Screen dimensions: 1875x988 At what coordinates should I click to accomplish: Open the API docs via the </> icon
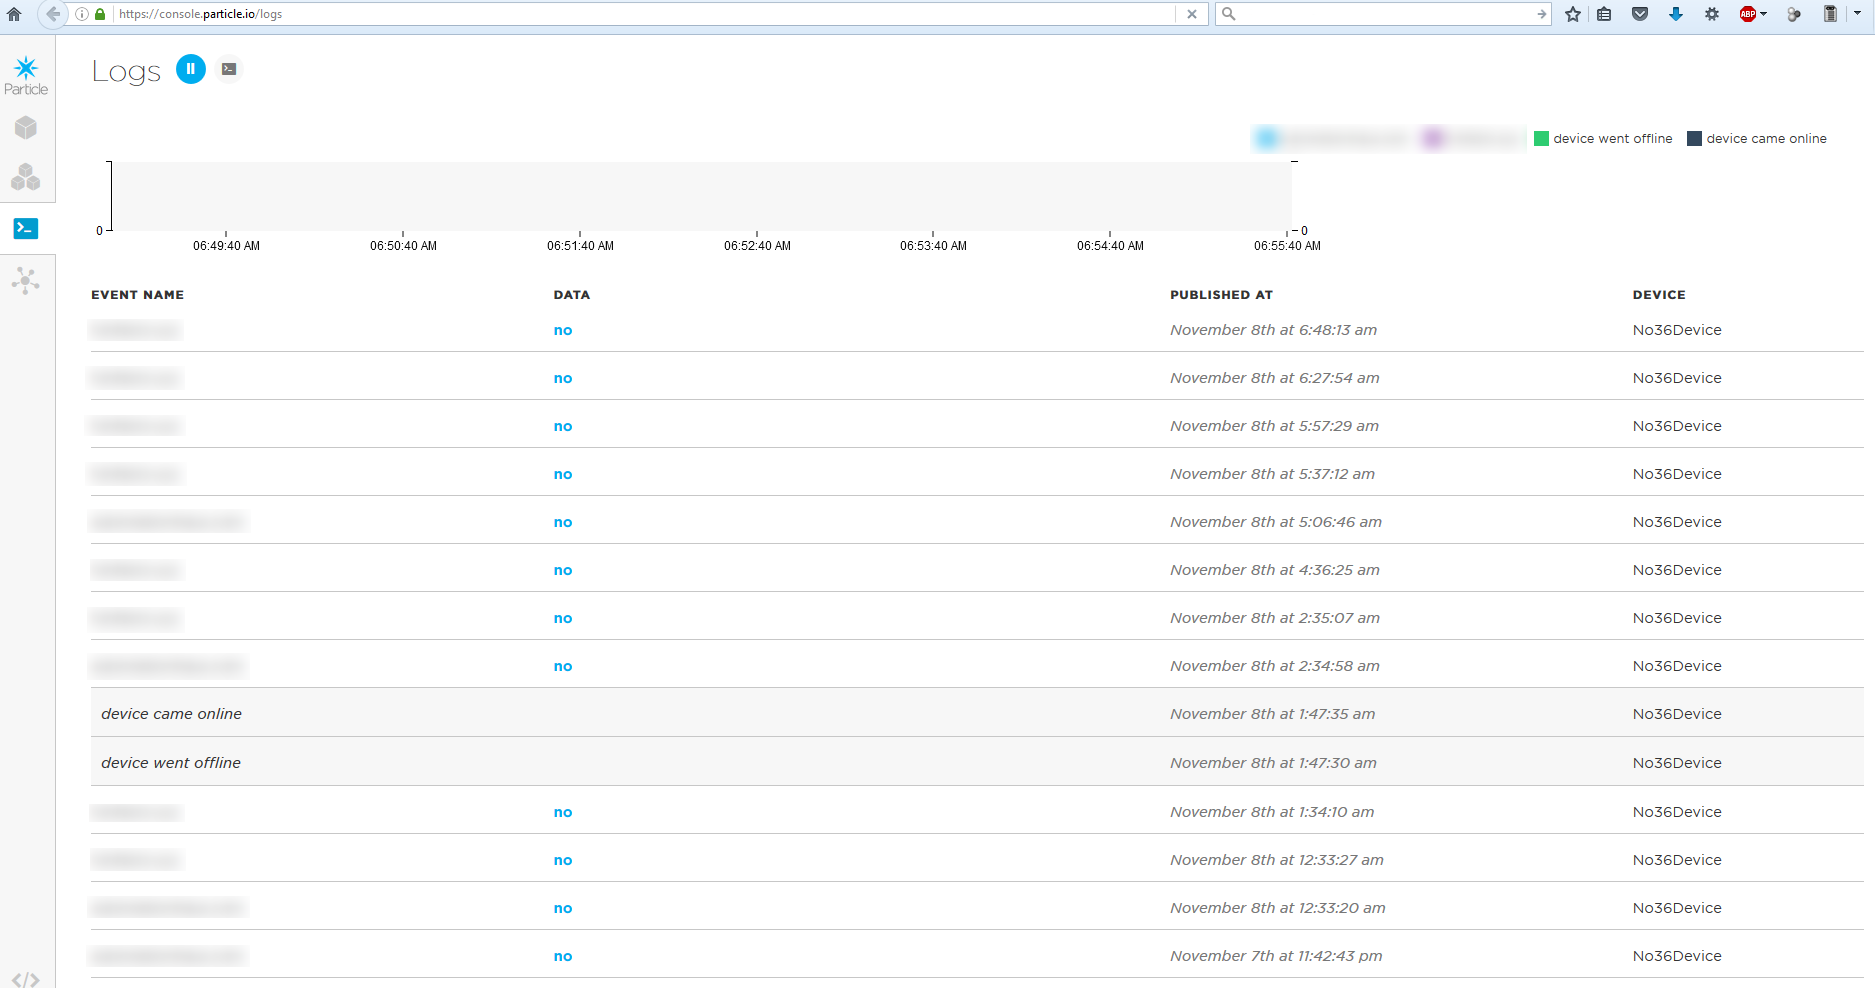pyautogui.click(x=27, y=978)
